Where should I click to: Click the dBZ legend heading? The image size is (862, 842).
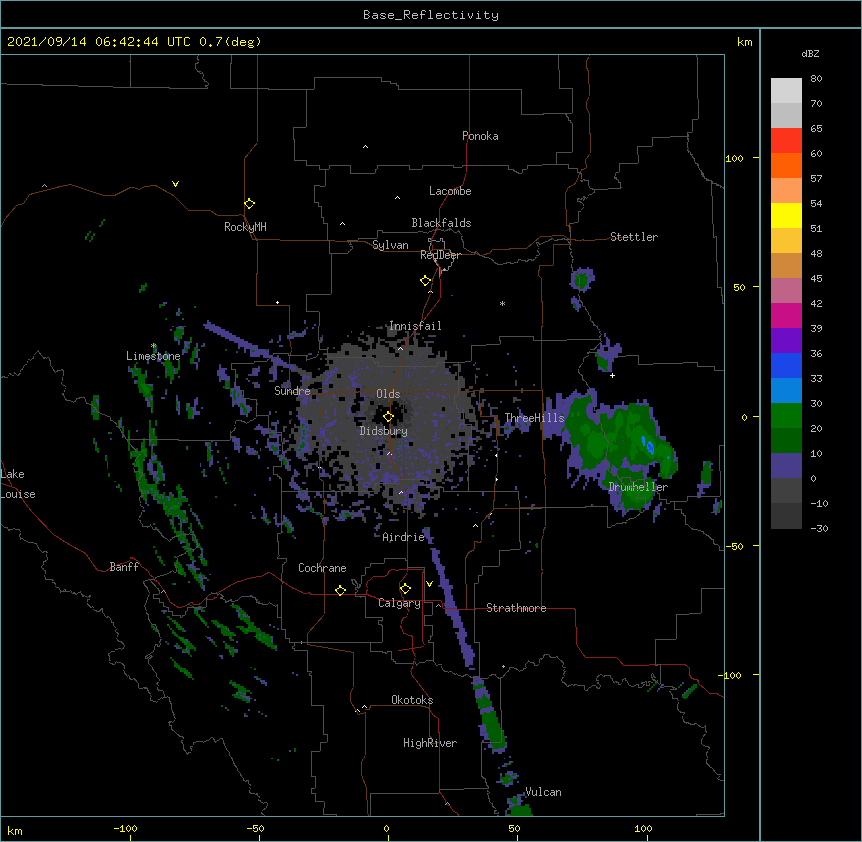click(x=810, y=53)
